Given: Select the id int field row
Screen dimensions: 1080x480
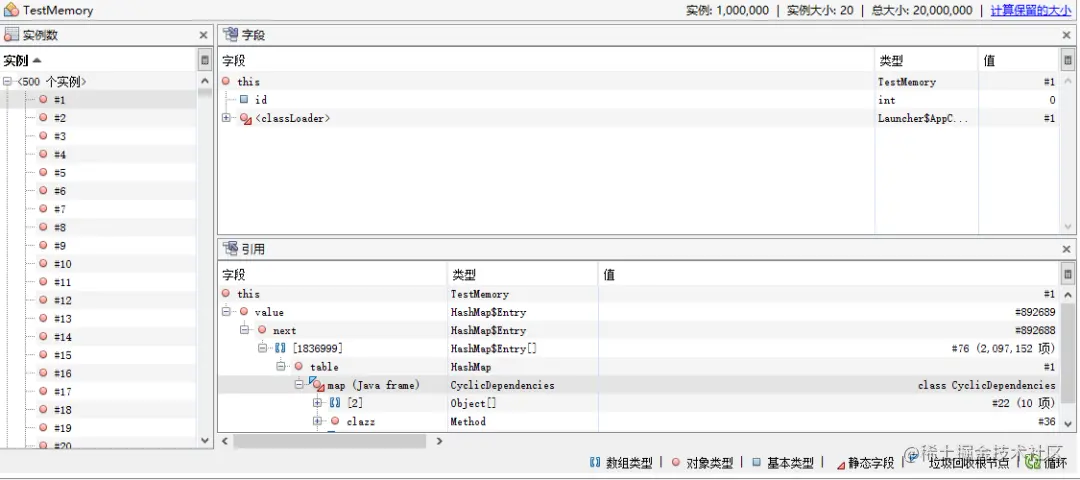Looking at the screenshot, I should (638, 100).
